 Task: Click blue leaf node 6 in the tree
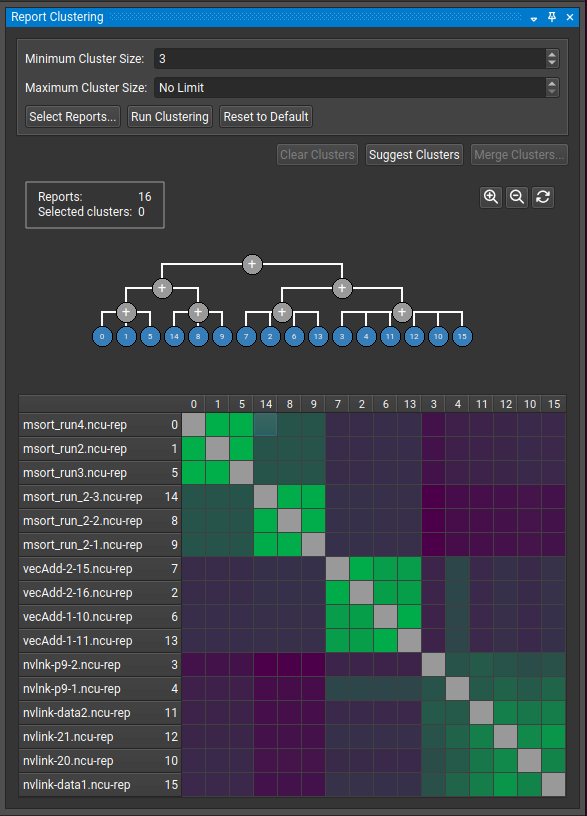(294, 336)
